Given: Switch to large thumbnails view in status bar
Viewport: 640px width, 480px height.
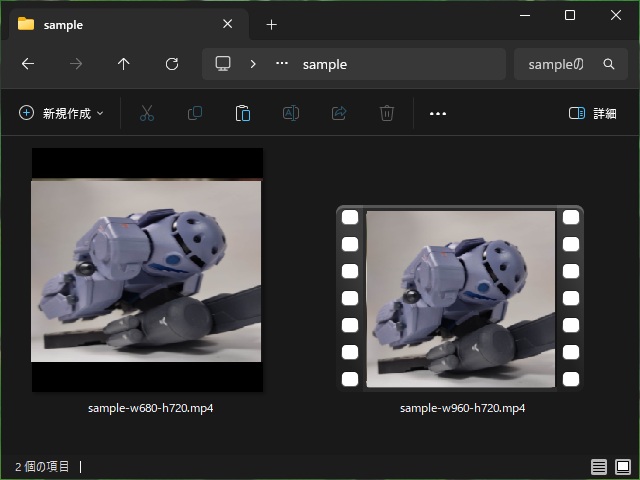Looking at the screenshot, I should (623, 467).
